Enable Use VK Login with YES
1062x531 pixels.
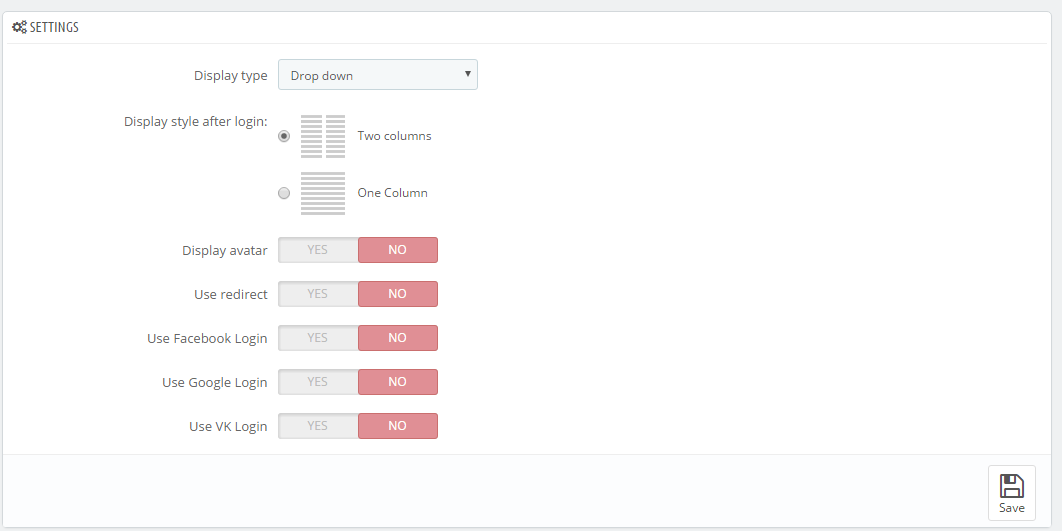pyautogui.click(x=318, y=426)
